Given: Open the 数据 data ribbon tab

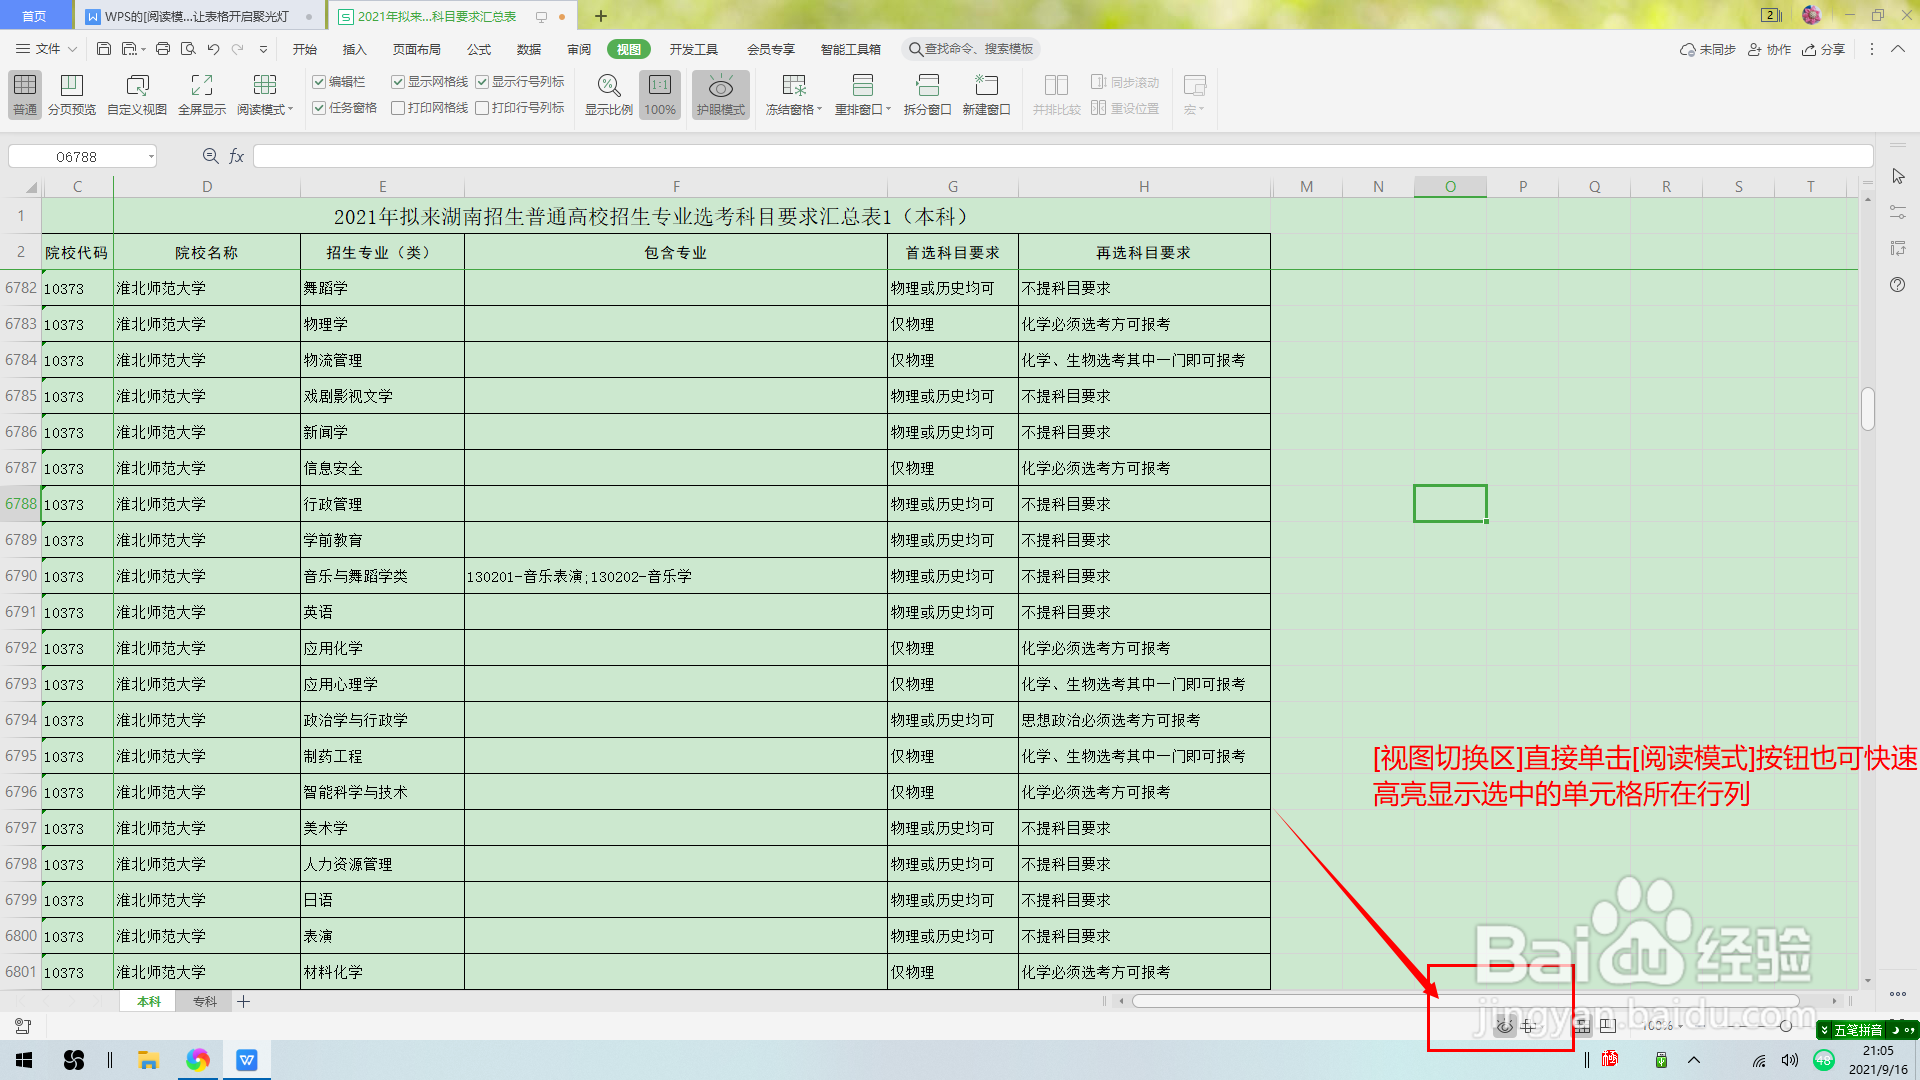Looking at the screenshot, I should tap(528, 49).
